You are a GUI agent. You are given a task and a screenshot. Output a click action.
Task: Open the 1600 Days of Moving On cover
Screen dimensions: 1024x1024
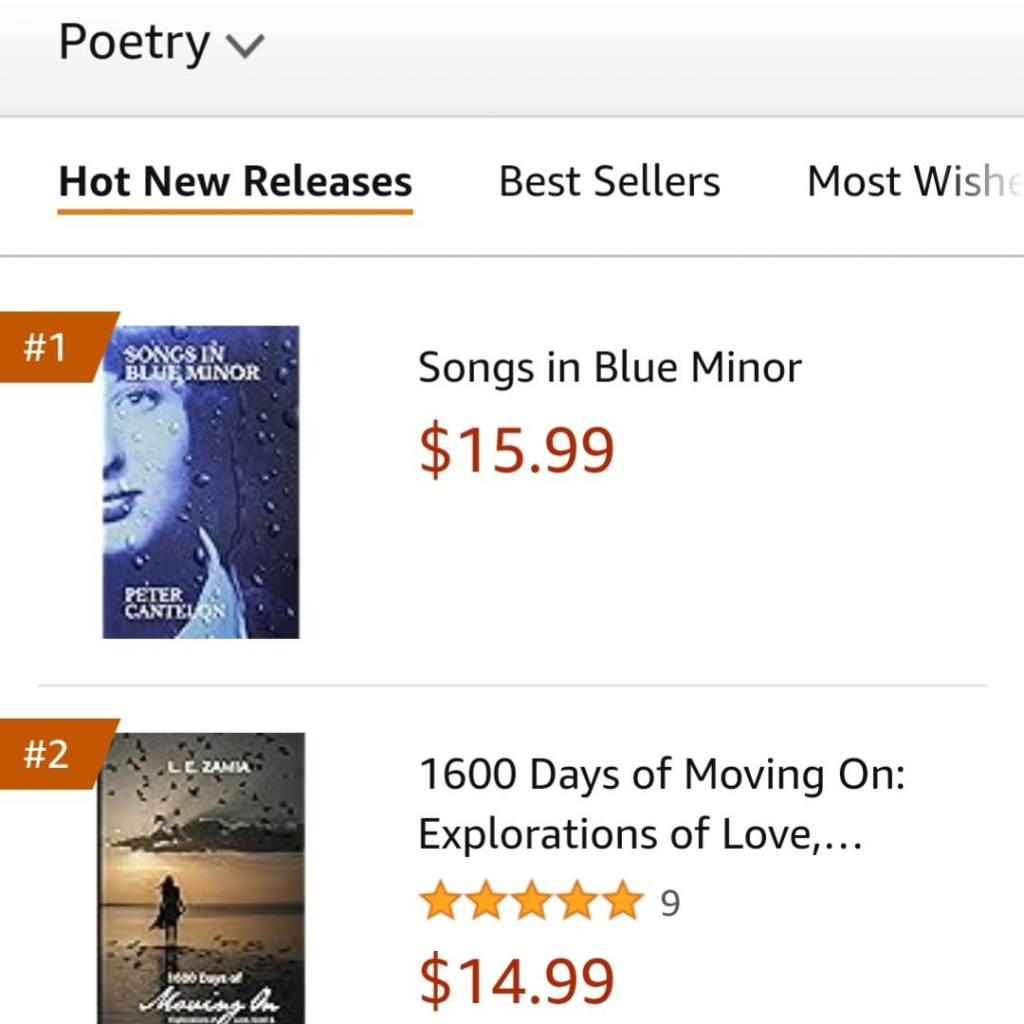tap(201, 880)
